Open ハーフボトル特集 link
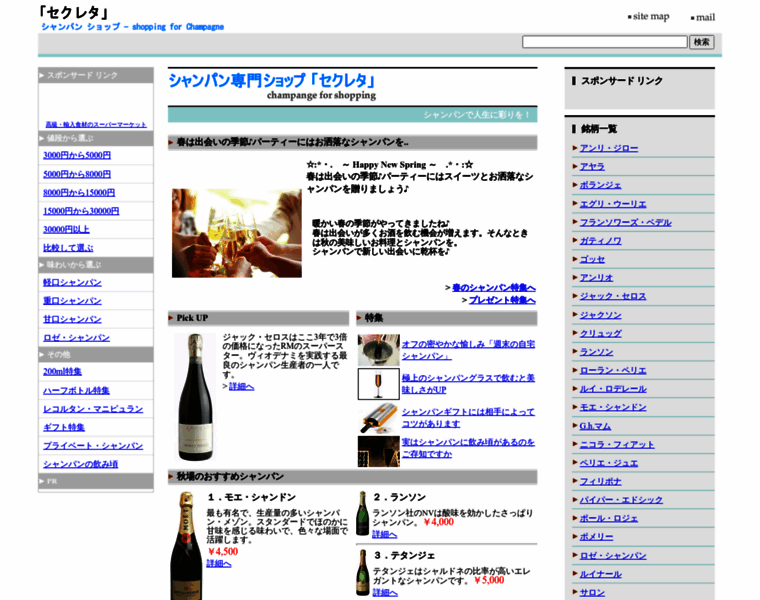The width and height of the screenshot is (760, 600). pyautogui.click(x=76, y=390)
